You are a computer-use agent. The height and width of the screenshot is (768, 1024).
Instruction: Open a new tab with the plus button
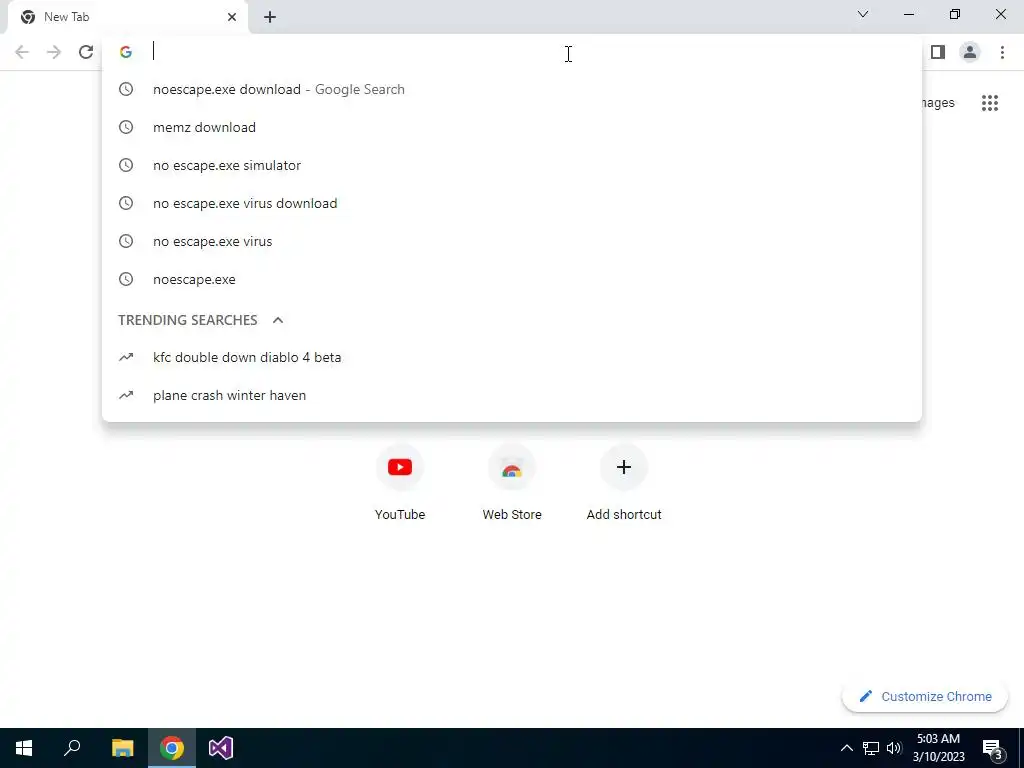(270, 18)
